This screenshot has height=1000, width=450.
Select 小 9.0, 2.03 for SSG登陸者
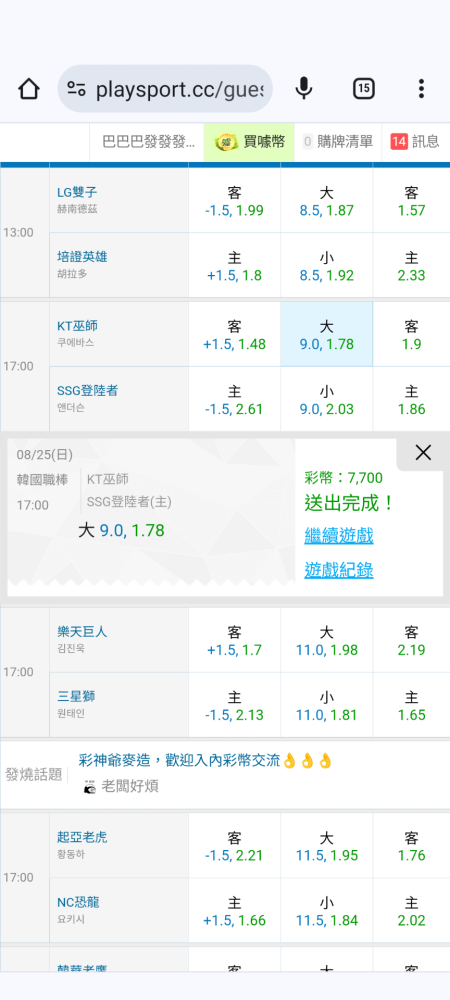326,400
